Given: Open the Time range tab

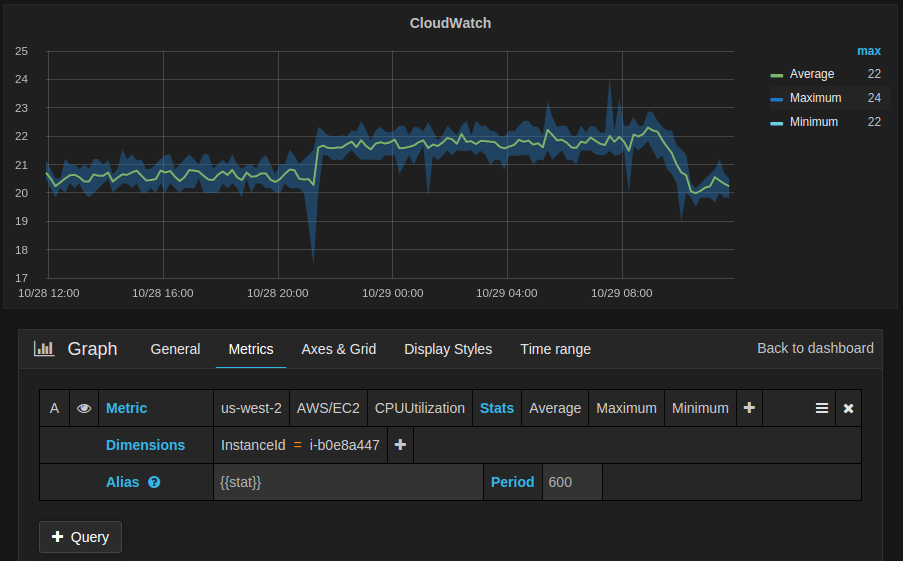Looking at the screenshot, I should click(x=555, y=349).
